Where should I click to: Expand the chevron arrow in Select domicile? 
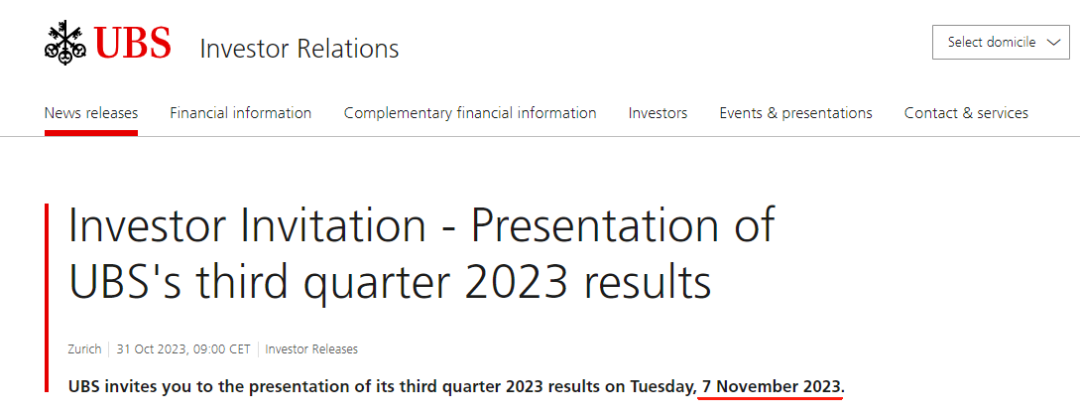point(1053,43)
